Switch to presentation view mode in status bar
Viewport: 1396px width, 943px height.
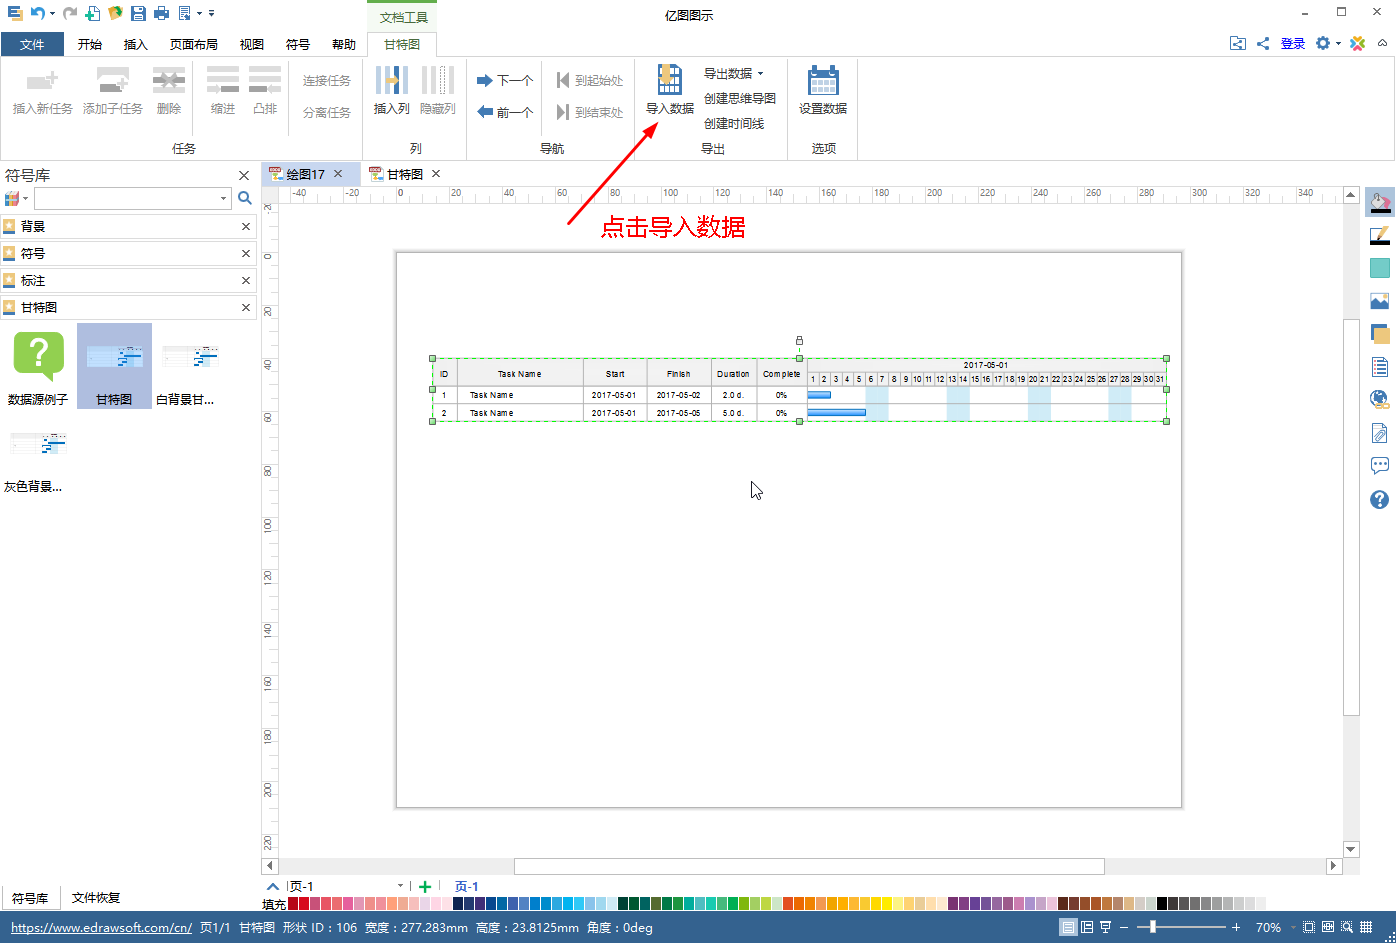point(1105,927)
